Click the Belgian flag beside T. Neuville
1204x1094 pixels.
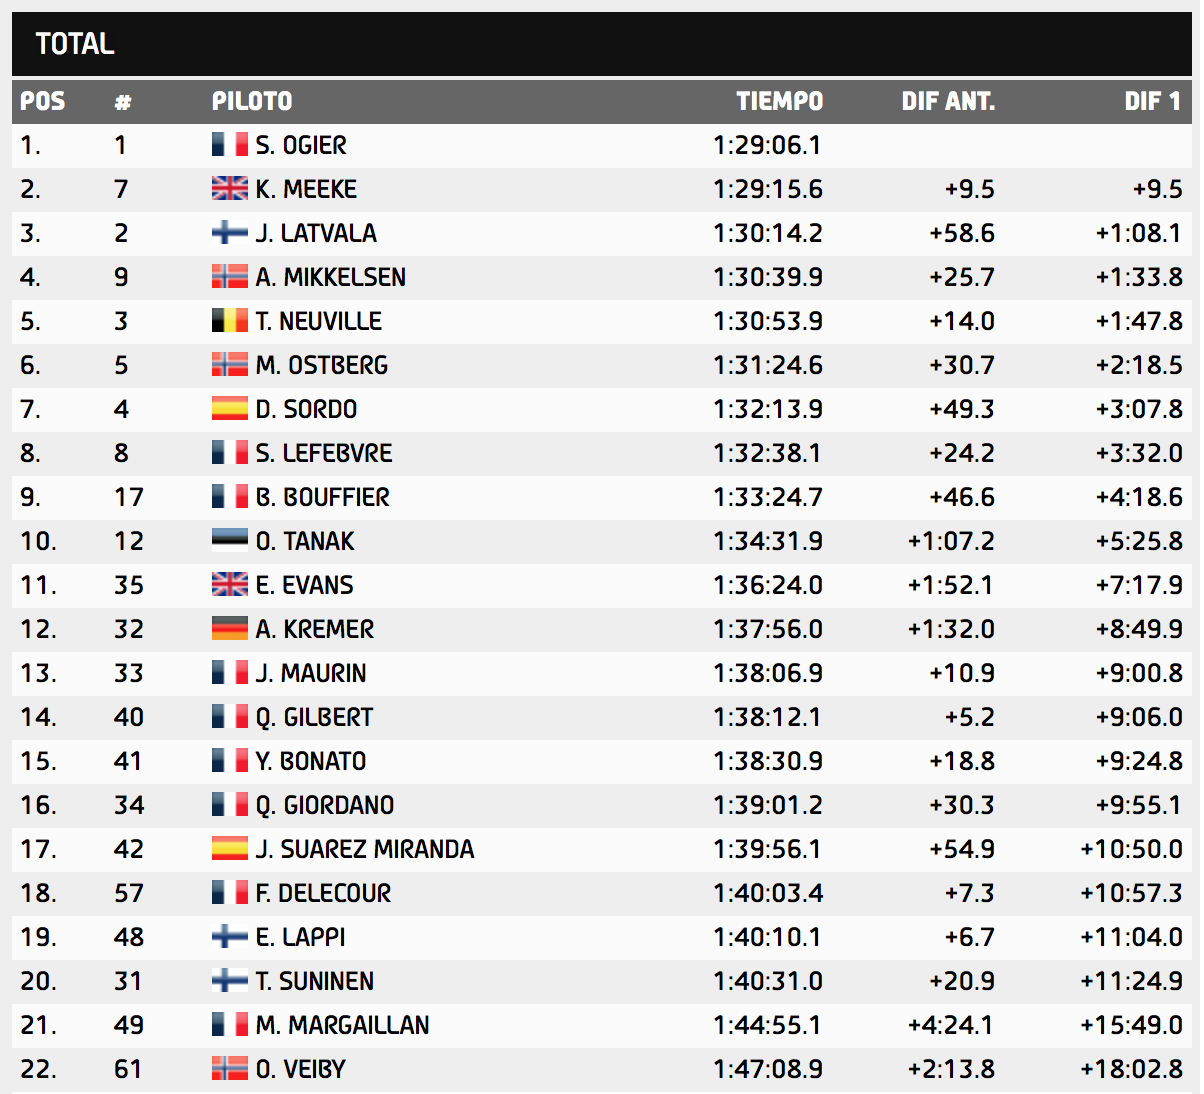click(x=229, y=321)
